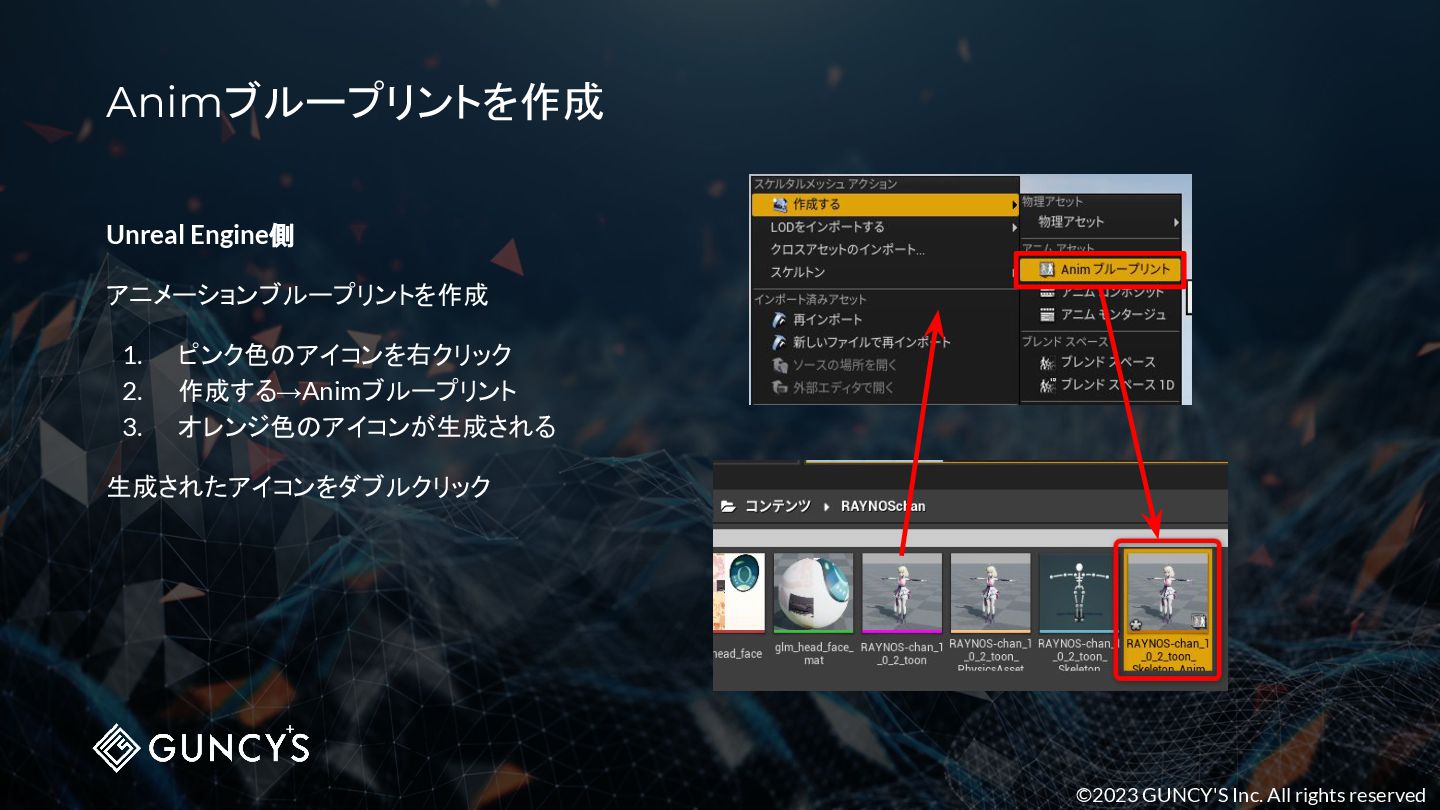The image size is (1440, 810).
Task: Expand the 作成する submenu arrow
Action: pyautogui.click(x=1013, y=205)
